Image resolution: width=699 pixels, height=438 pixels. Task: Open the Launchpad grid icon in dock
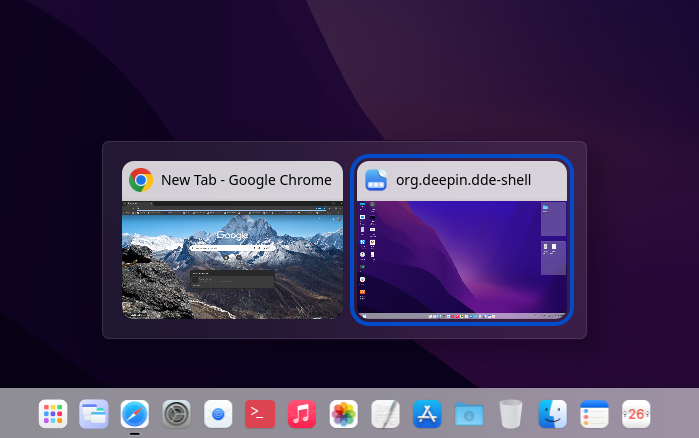(53, 414)
